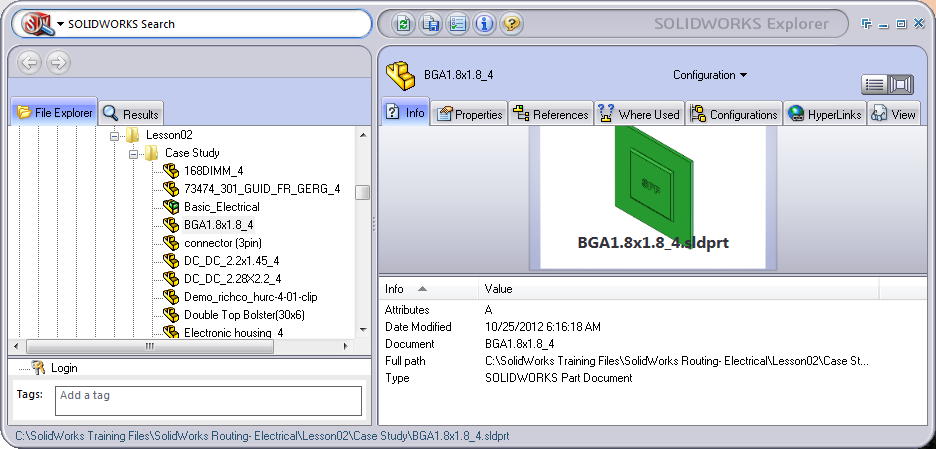936x449 pixels.
Task: Click the Value column header
Action: (x=678, y=289)
